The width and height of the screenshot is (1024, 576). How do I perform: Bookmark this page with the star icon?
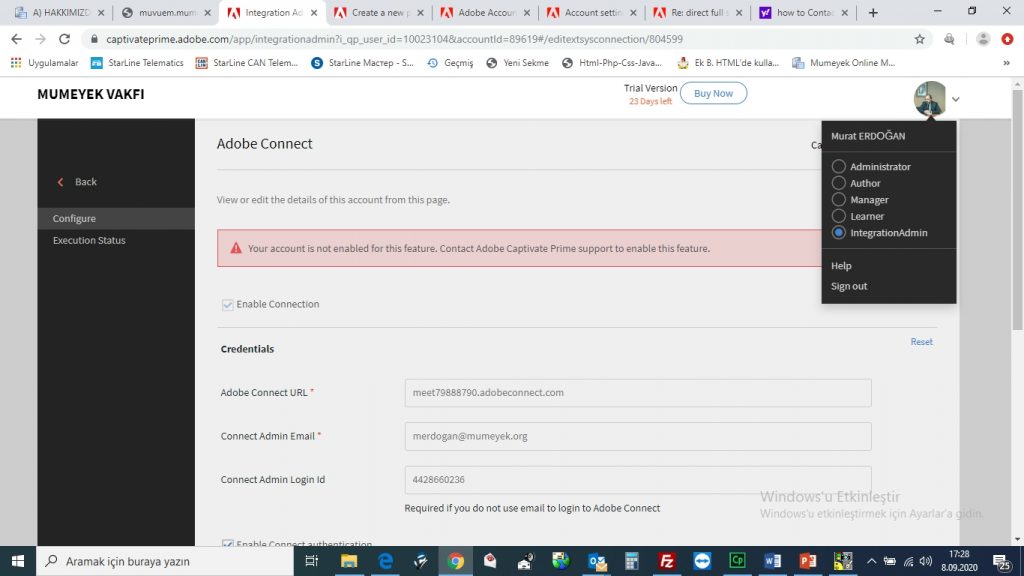click(918, 40)
